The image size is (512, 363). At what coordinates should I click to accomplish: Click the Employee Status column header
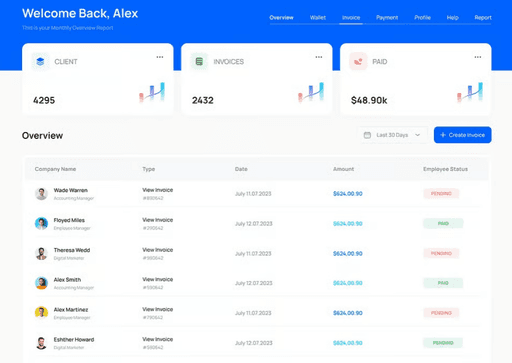point(445,169)
